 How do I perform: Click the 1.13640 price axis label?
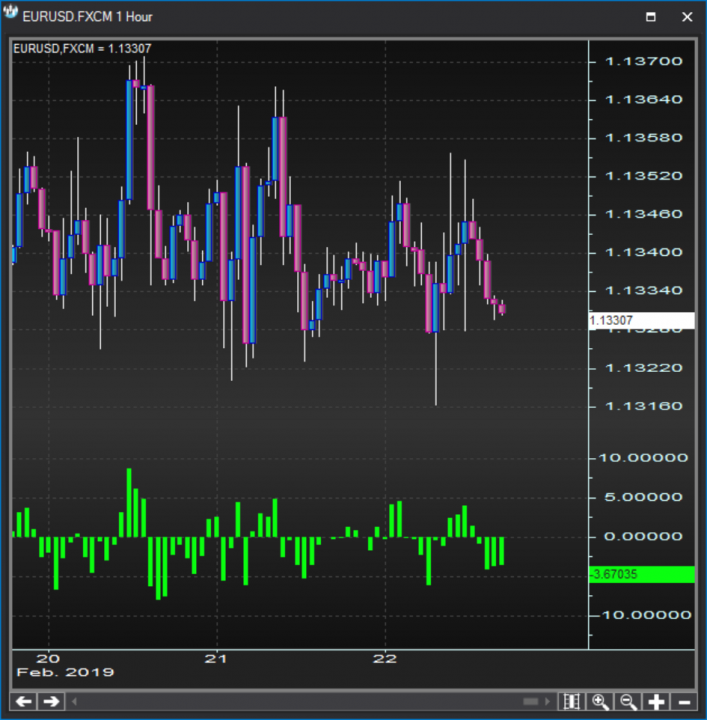644,100
